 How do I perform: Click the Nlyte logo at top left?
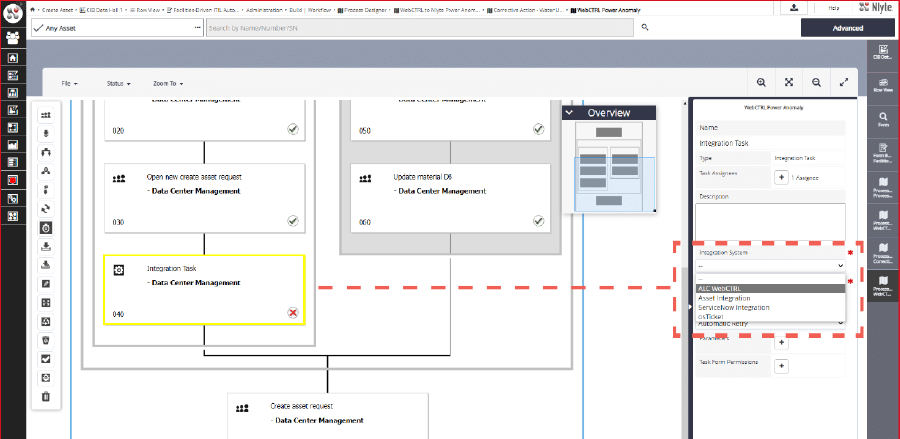point(13,12)
